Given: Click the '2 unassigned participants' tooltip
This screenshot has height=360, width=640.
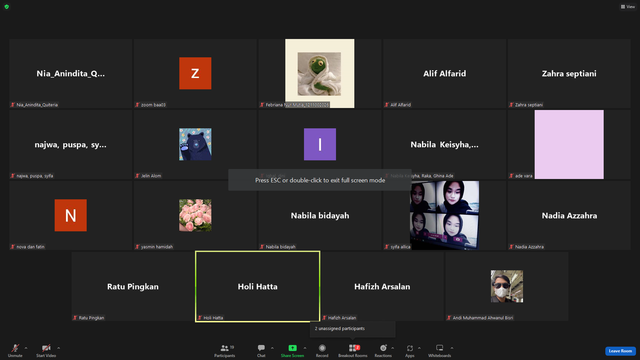Looking at the screenshot, I should (353, 329).
